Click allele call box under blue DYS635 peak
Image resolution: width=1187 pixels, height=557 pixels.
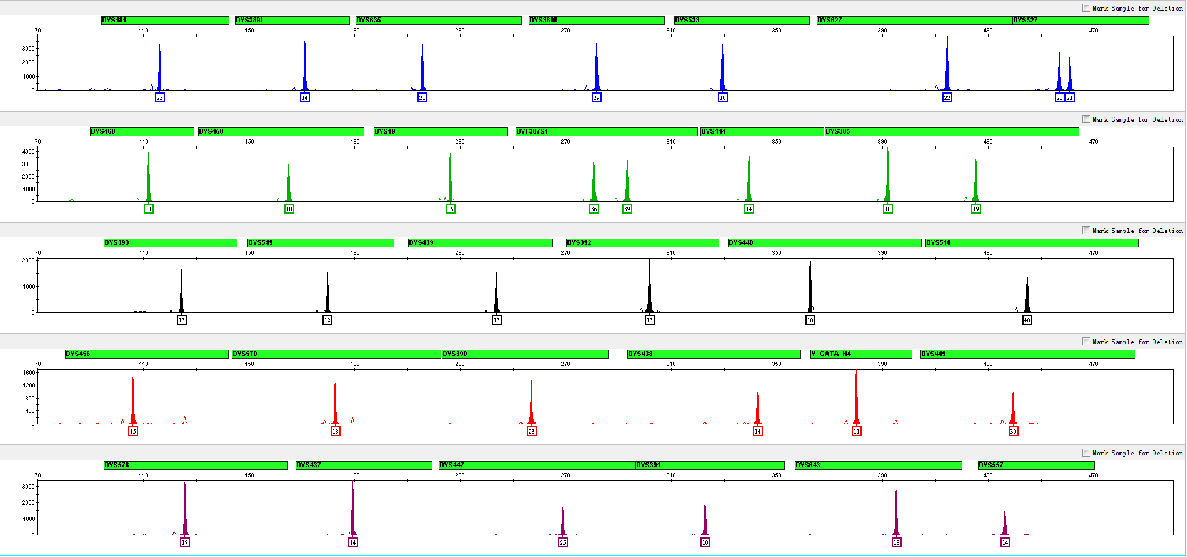click(x=422, y=98)
